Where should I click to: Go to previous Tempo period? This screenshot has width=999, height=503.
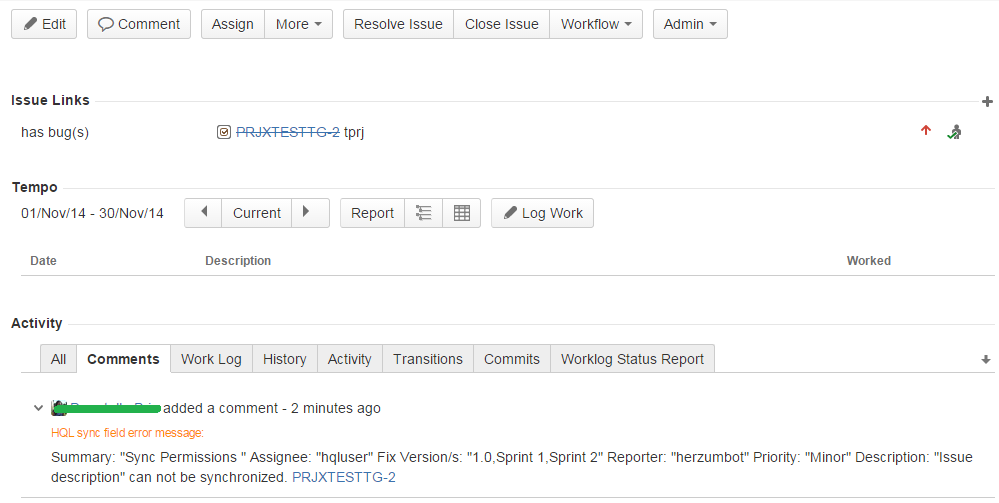203,213
